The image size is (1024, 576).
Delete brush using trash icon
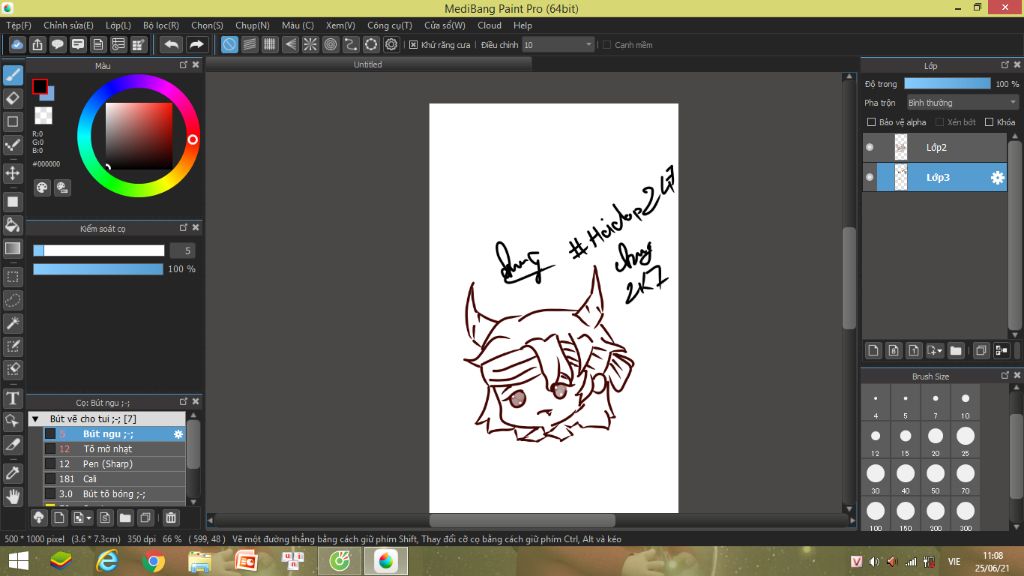(170, 518)
